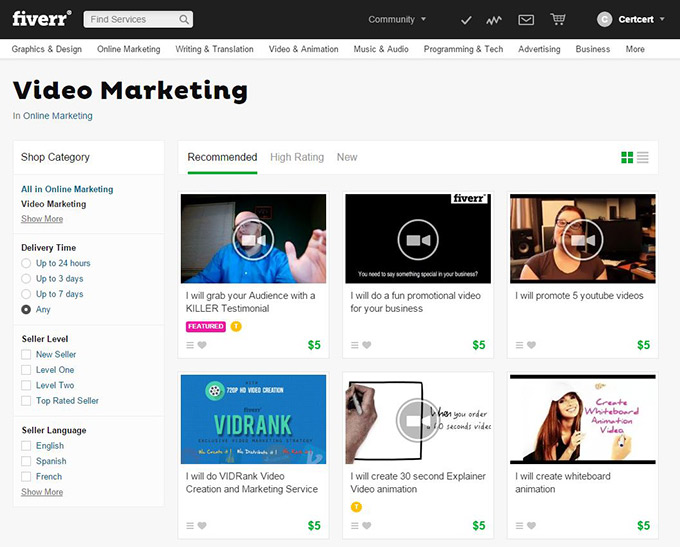Open Programming & Tech category
The image size is (680, 547).
coord(463,49)
